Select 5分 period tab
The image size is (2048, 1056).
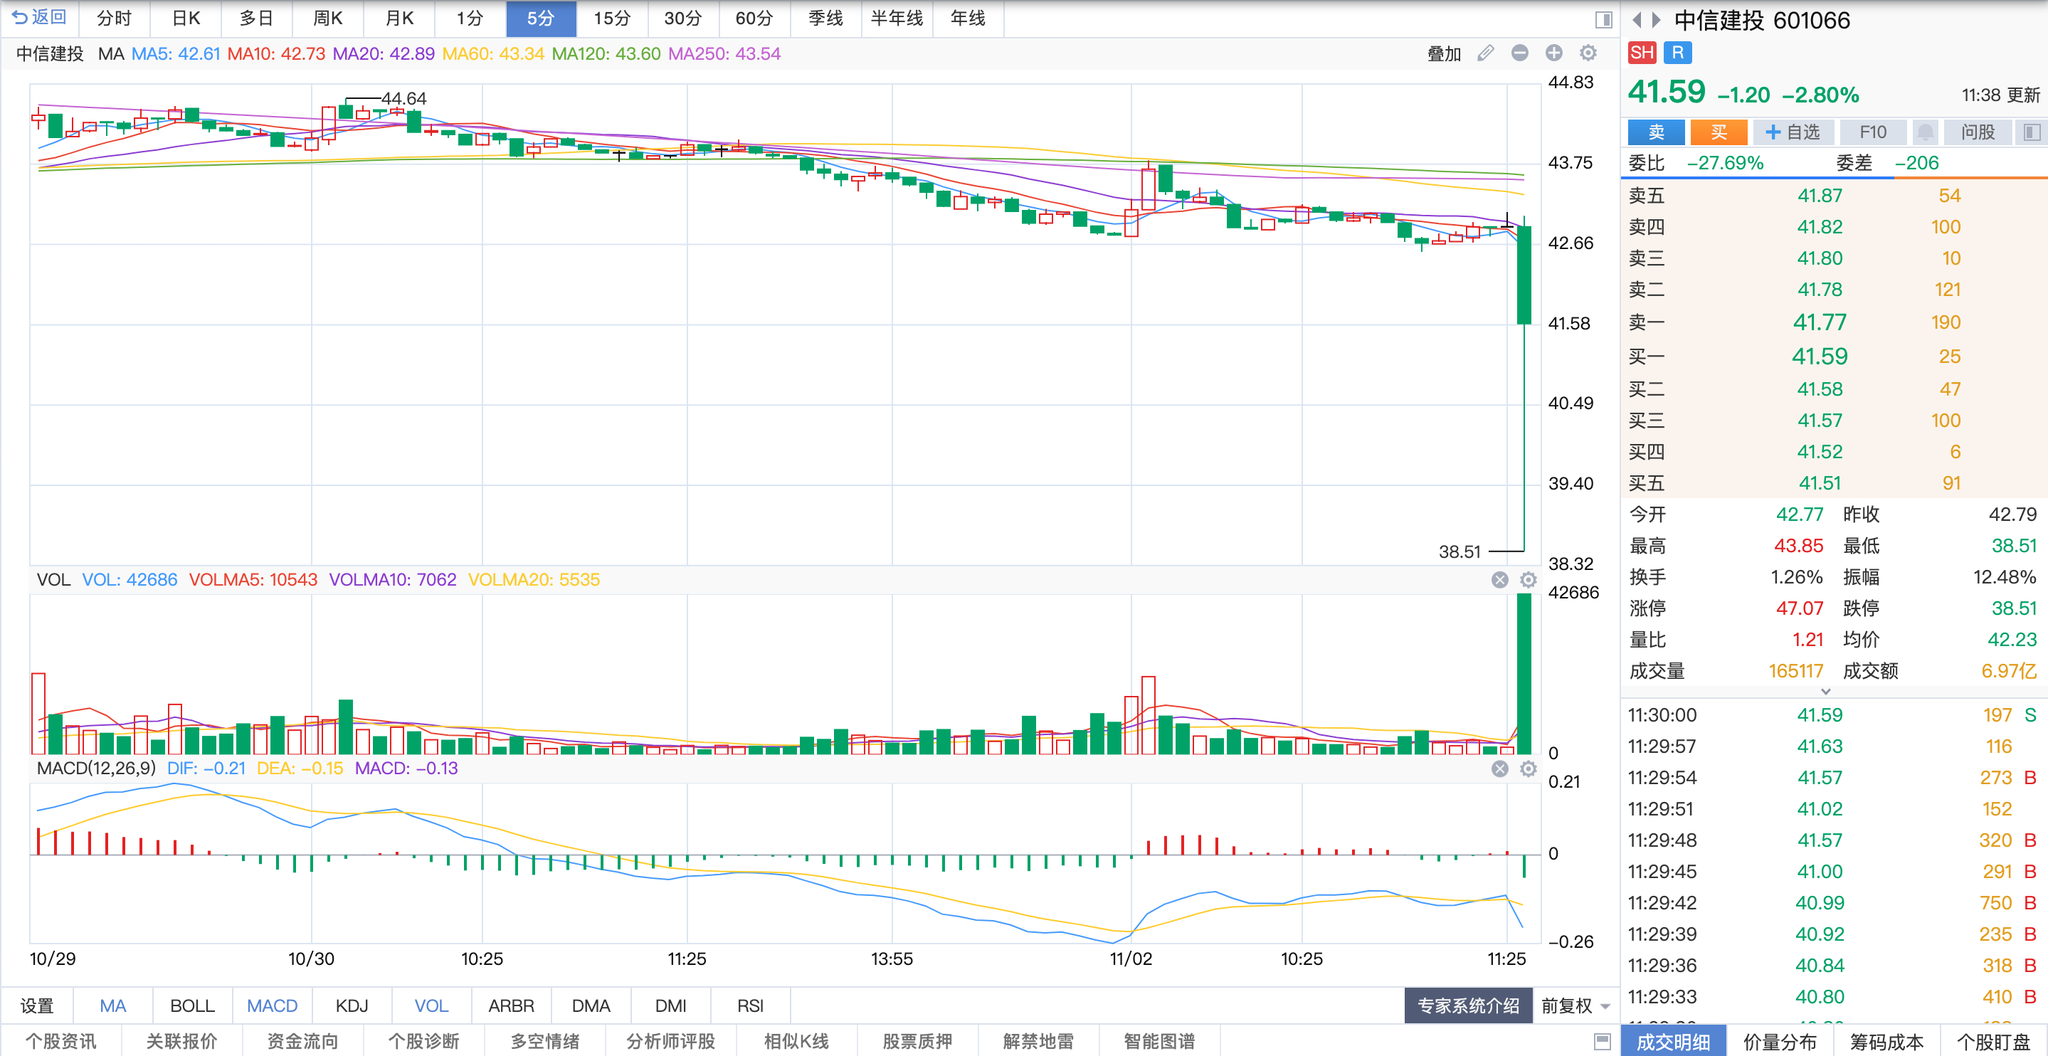click(x=541, y=18)
